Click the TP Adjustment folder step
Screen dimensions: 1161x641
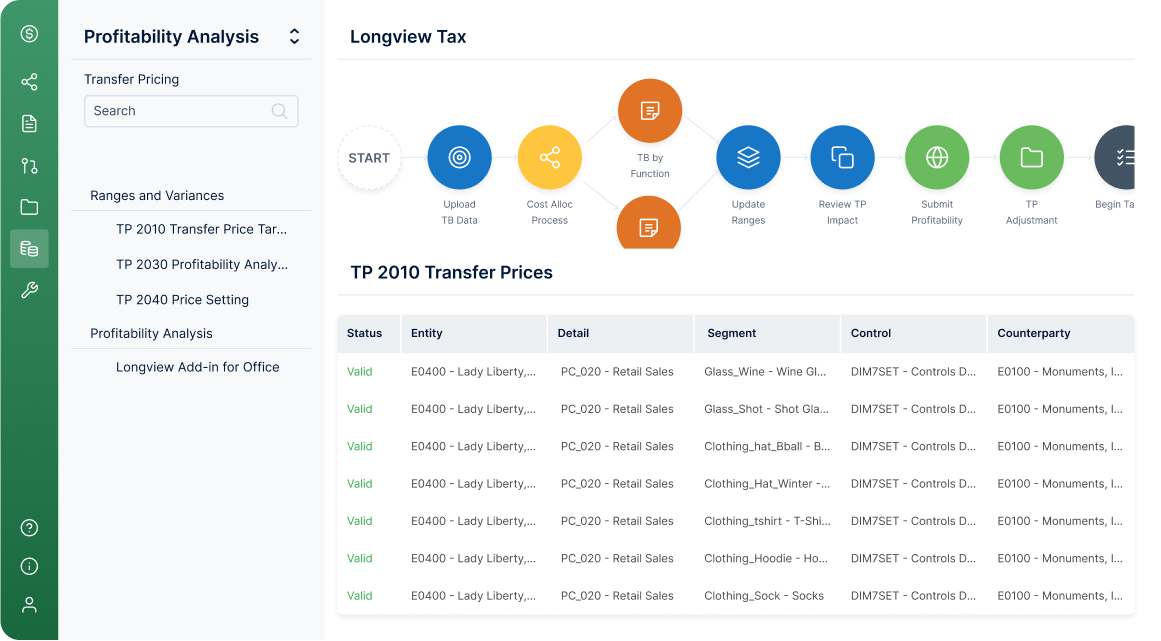click(x=1031, y=158)
